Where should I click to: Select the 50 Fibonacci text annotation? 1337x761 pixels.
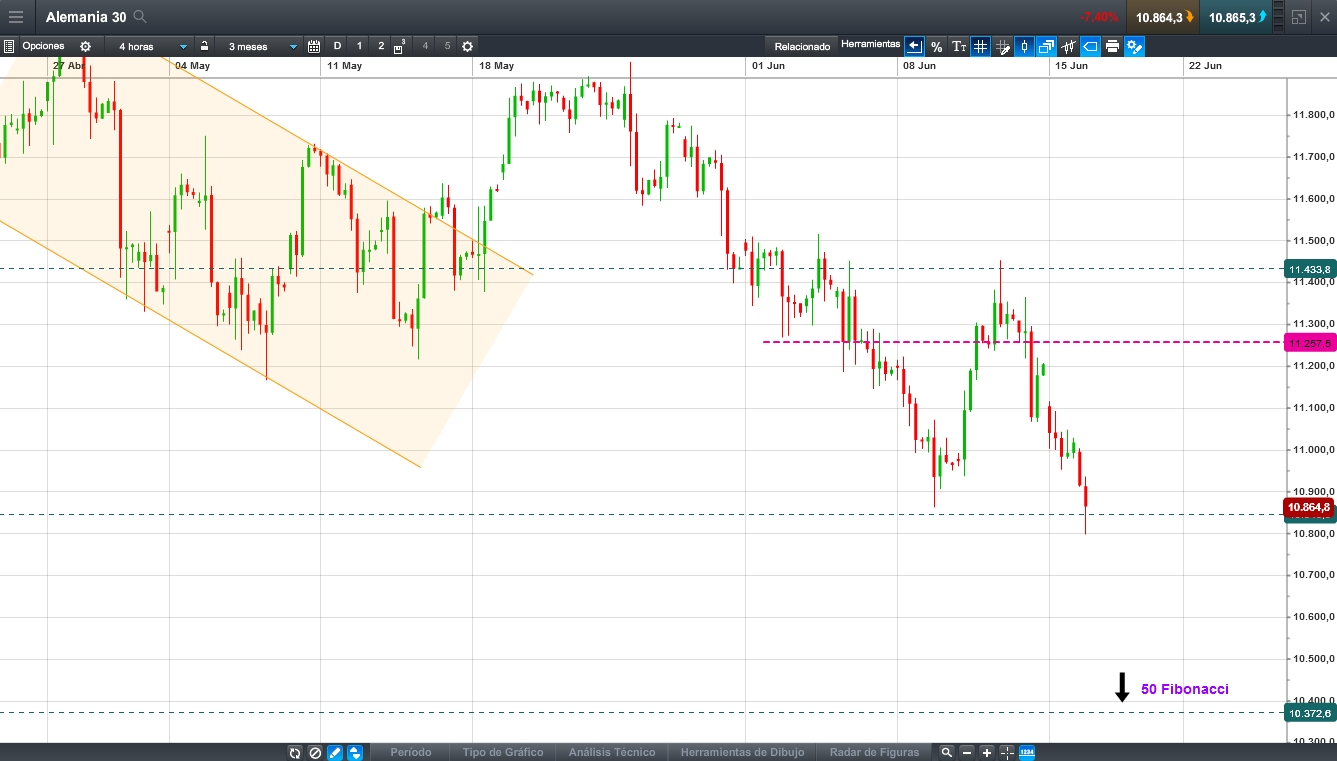tap(1184, 689)
